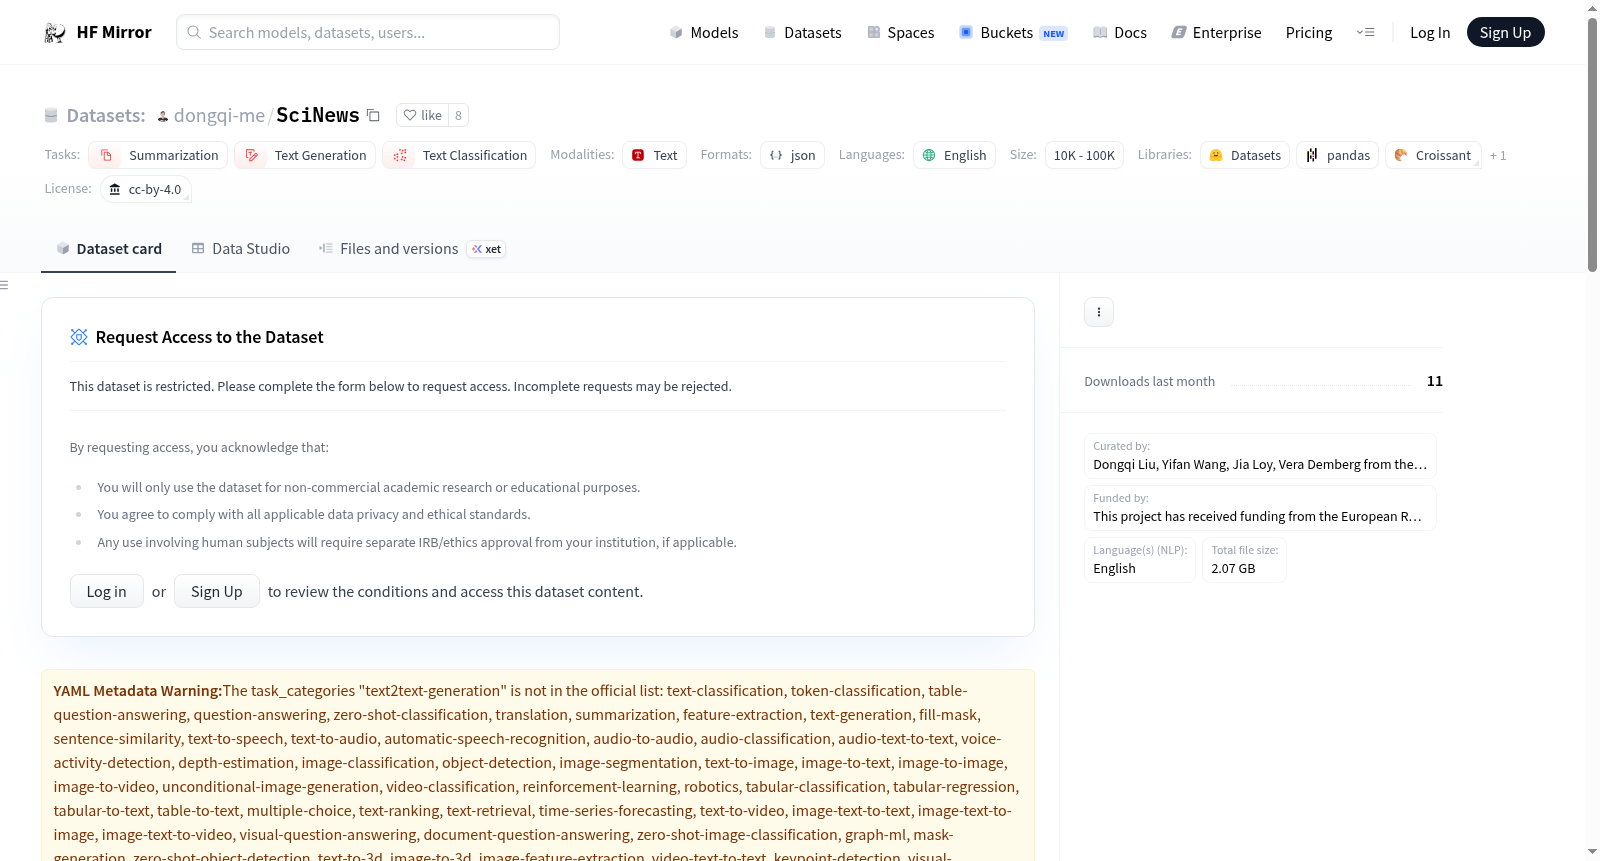The image size is (1600, 861).
Task: Open the Croissant library tag
Action: pyautogui.click(x=1433, y=155)
